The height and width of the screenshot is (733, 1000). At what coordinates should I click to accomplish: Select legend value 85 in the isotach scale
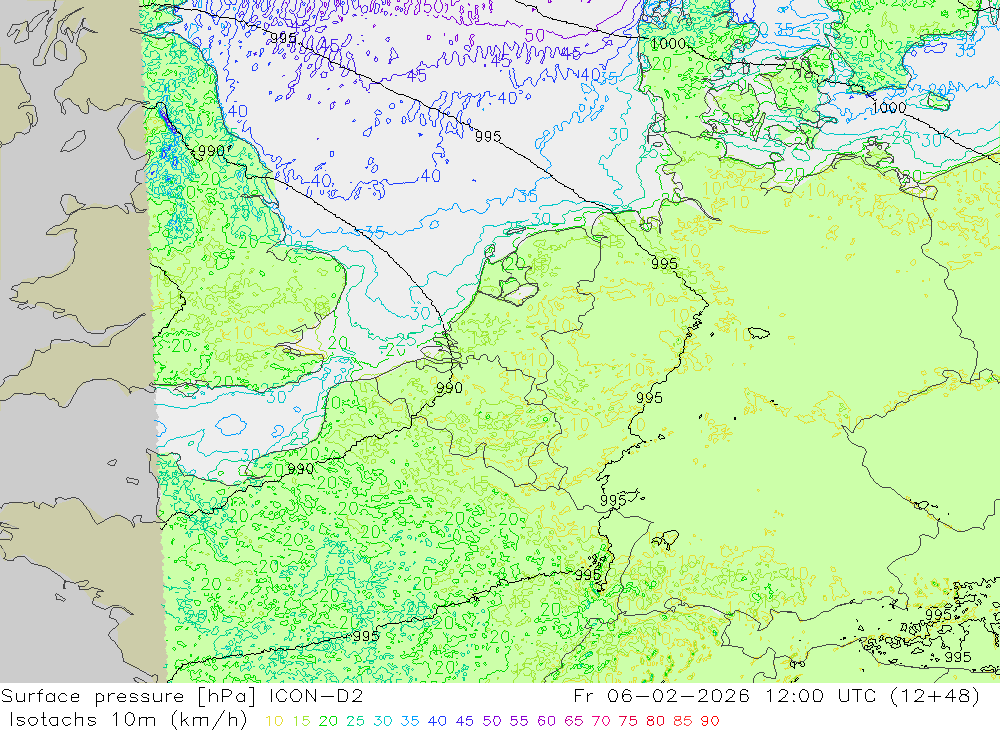(682, 721)
